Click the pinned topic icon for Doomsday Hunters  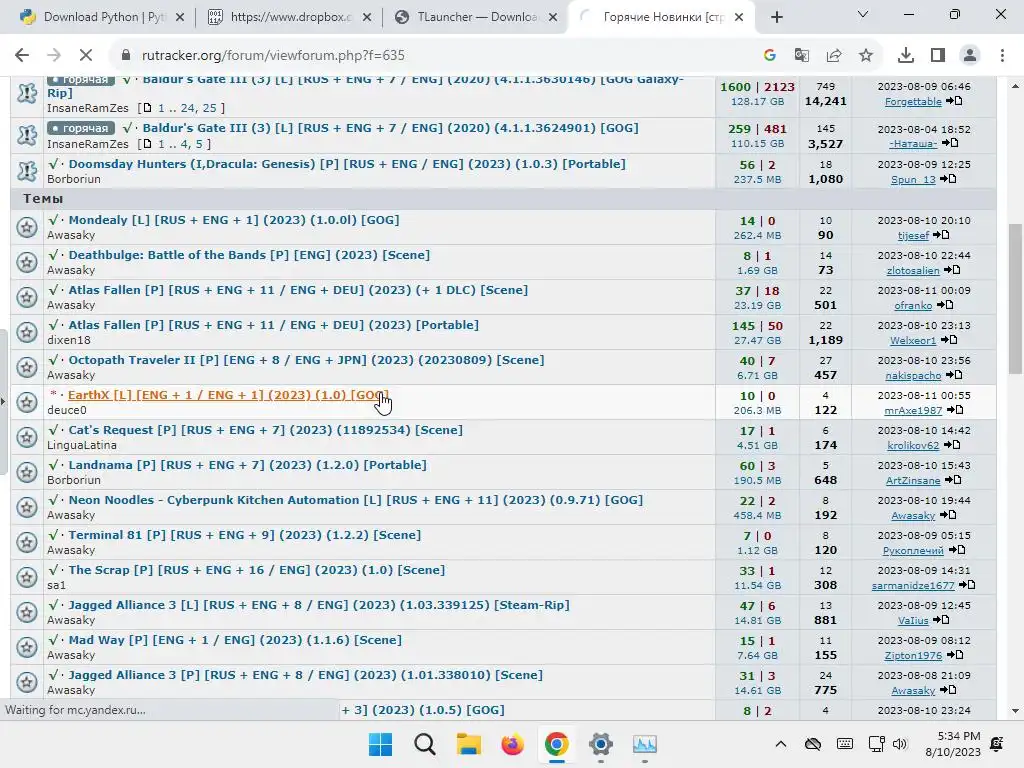[x=27, y=171]
